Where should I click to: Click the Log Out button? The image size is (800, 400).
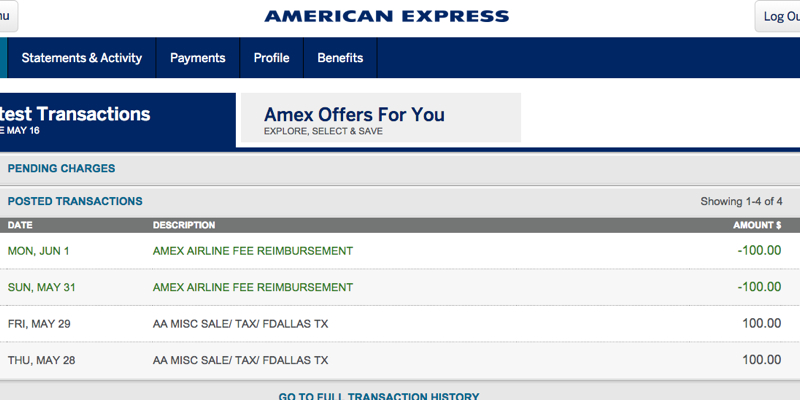(778, 16)
